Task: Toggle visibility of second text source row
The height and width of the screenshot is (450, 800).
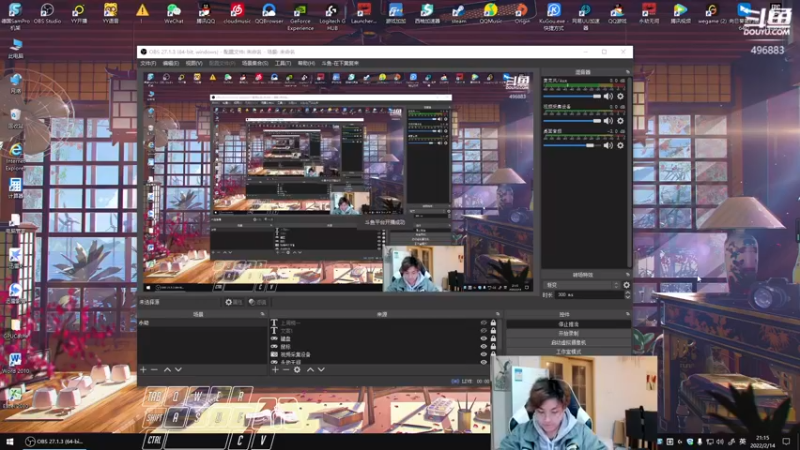Action: (x=483, y=331)
